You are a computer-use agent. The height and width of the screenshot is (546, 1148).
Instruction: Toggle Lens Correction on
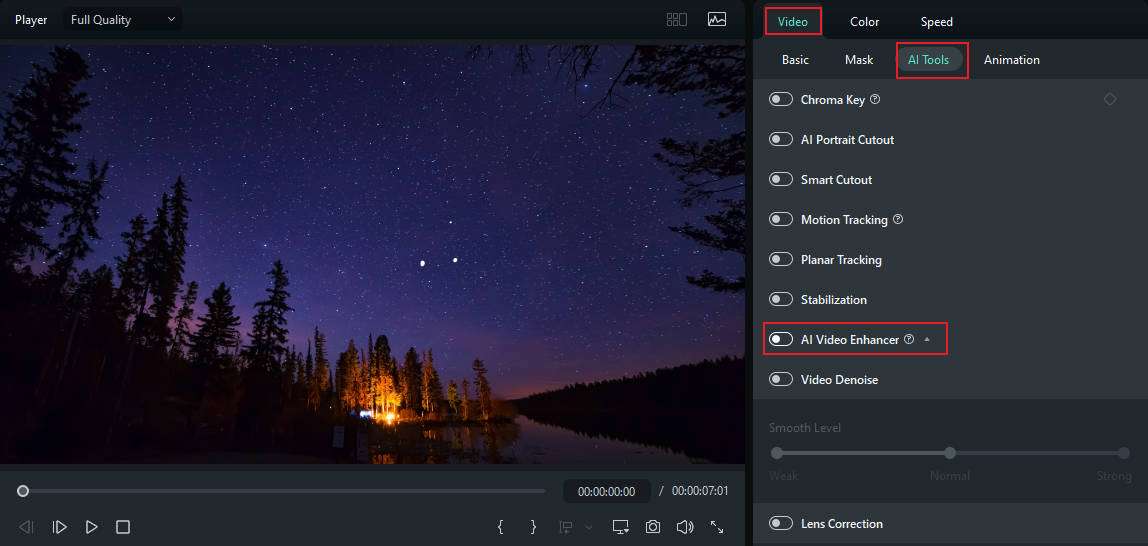coord(781,523)
